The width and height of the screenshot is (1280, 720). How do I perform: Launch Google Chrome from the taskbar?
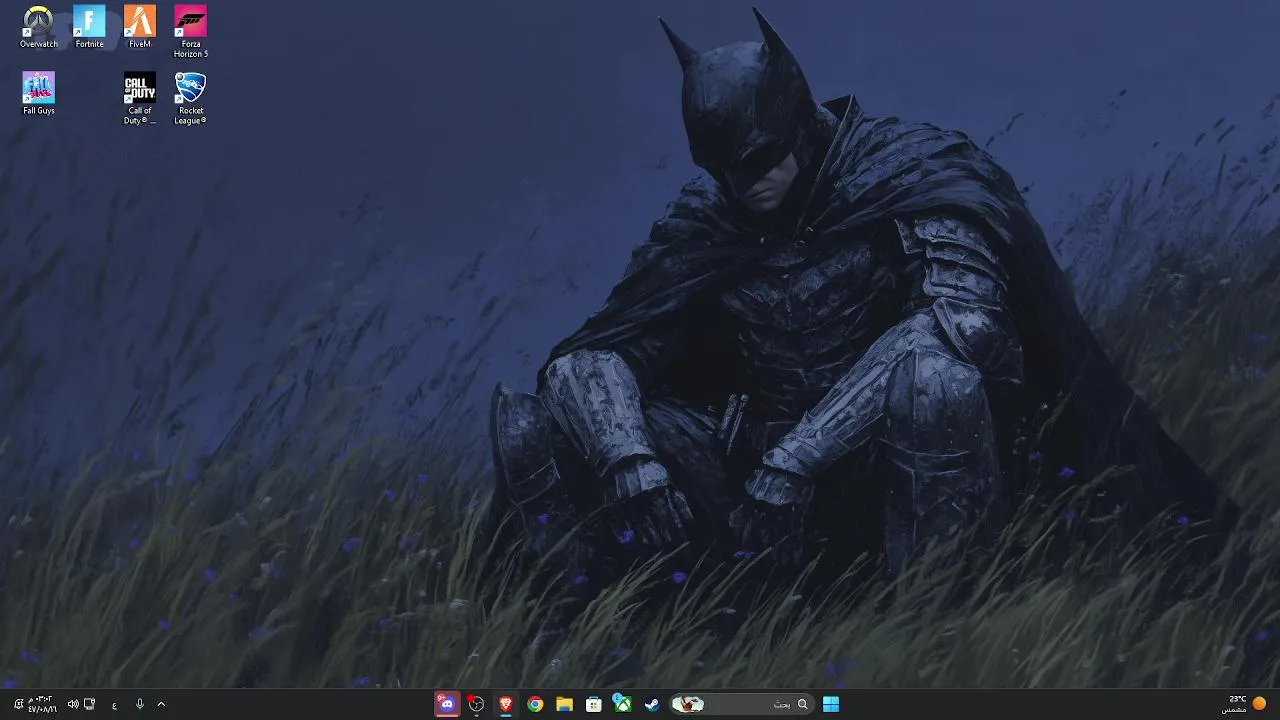click(x=535, y=704)
